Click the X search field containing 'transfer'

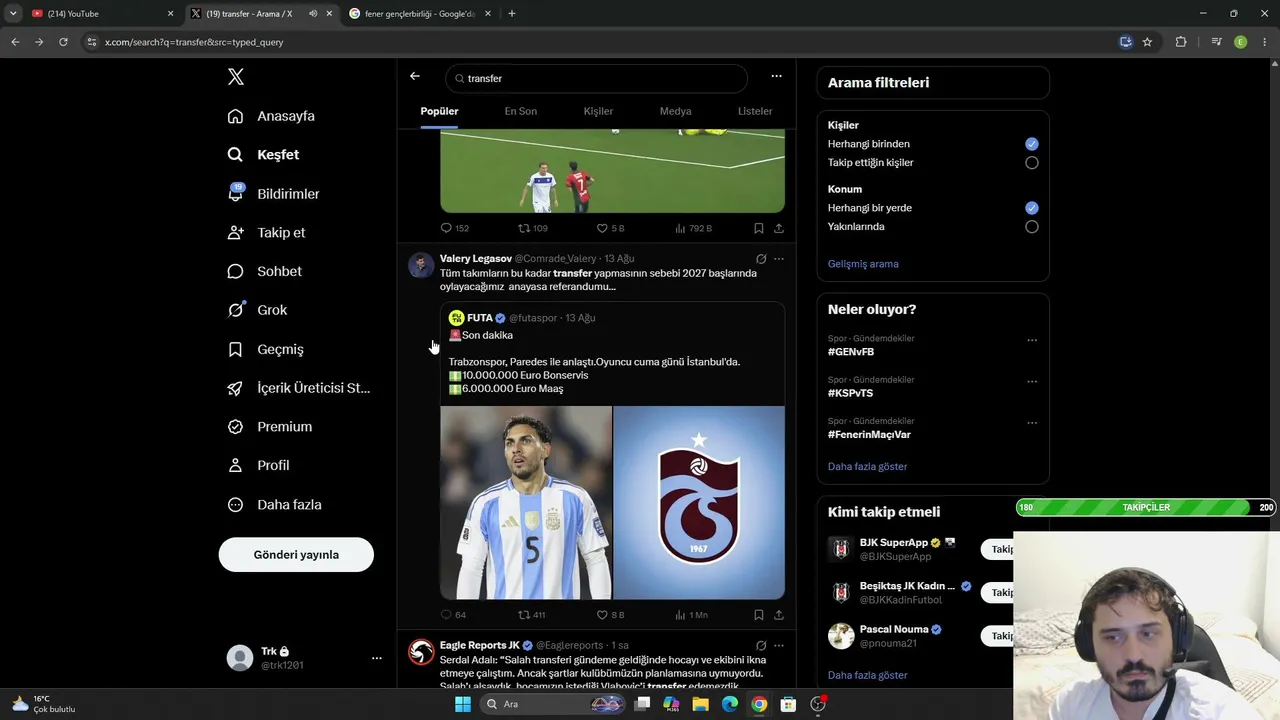(596, 78)
